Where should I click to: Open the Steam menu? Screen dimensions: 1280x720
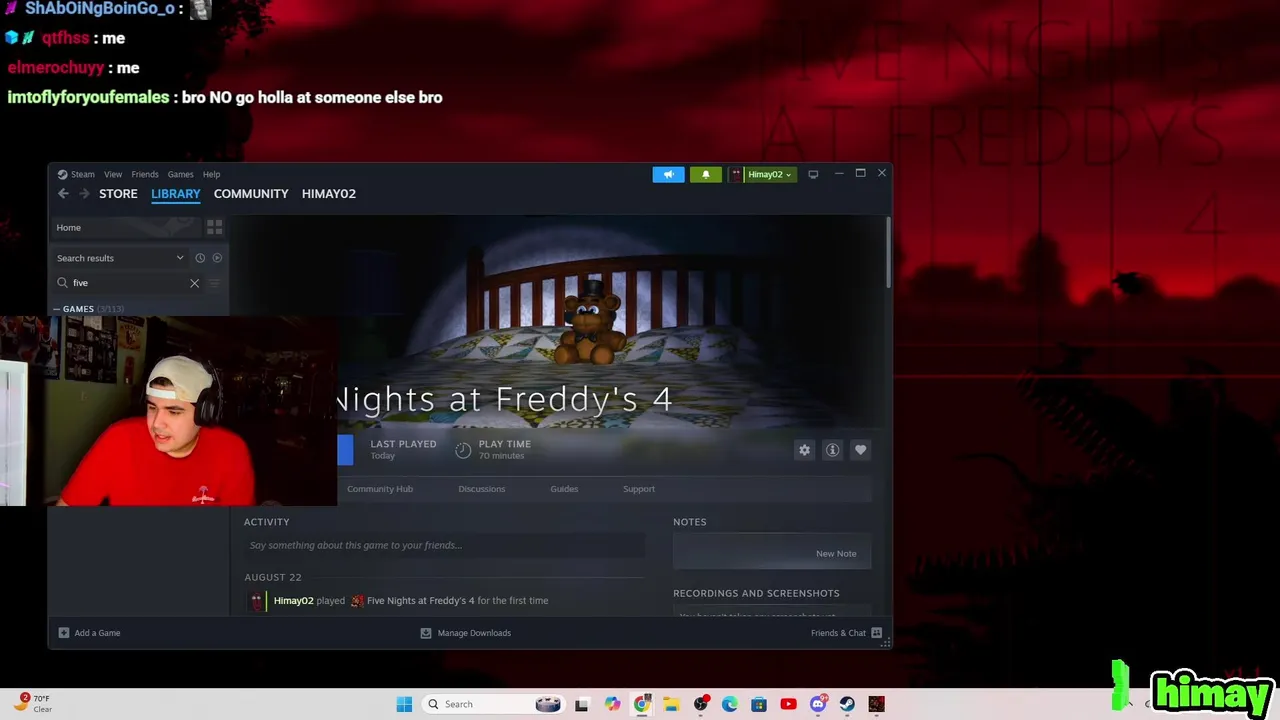76,174
